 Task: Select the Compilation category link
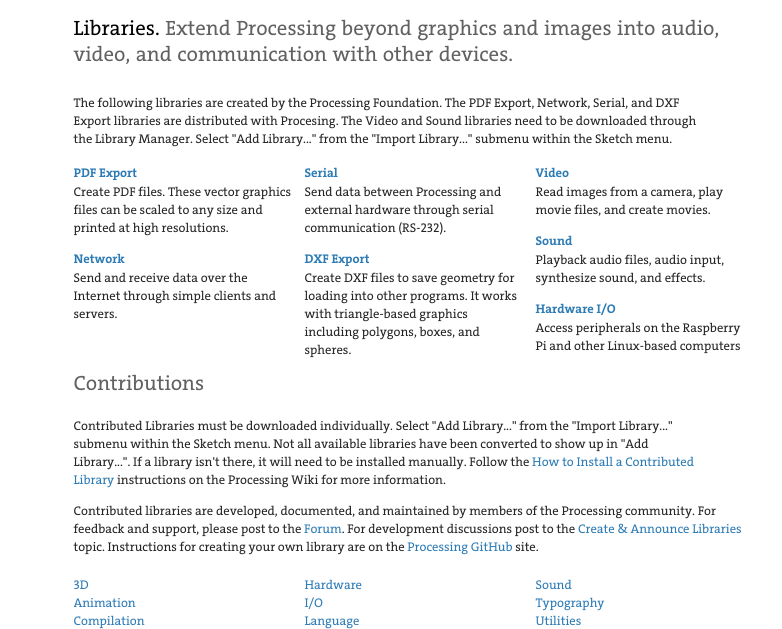tap(109, 621)
